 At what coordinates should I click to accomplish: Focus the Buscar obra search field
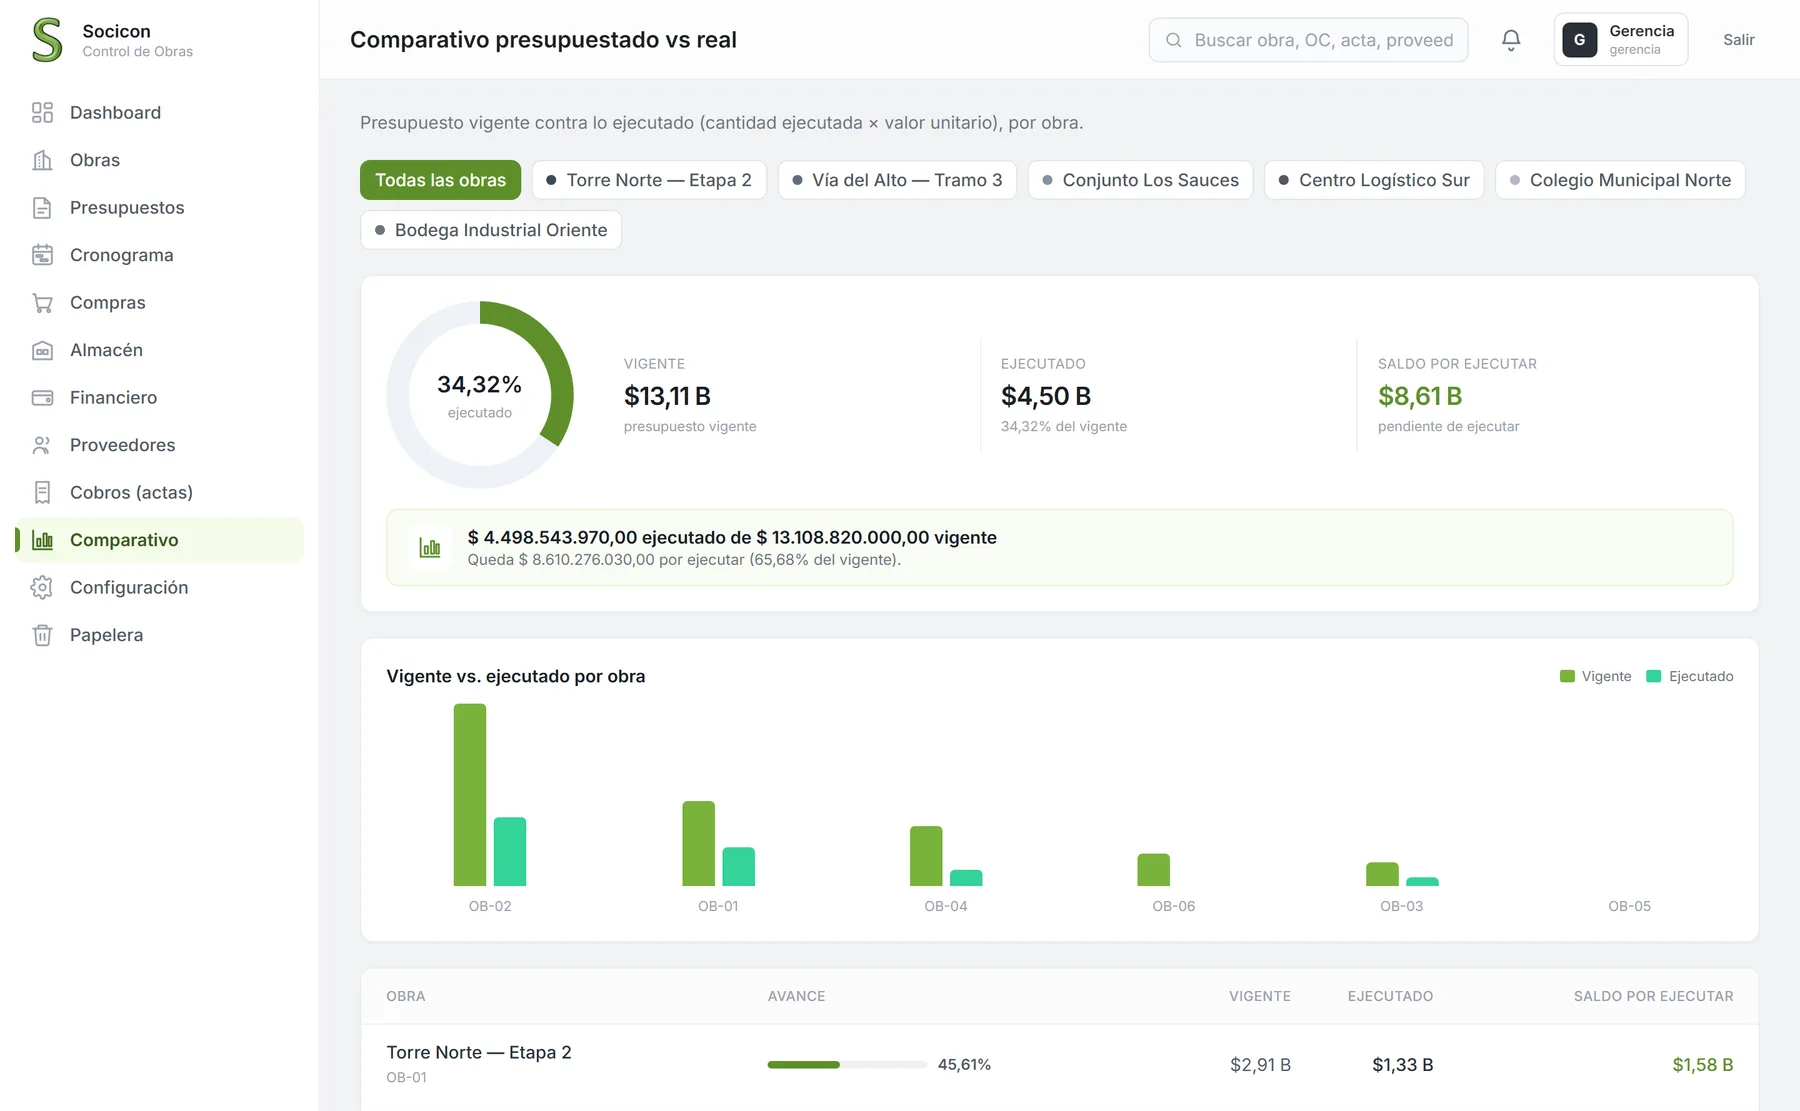click(x=1309, y=40)
